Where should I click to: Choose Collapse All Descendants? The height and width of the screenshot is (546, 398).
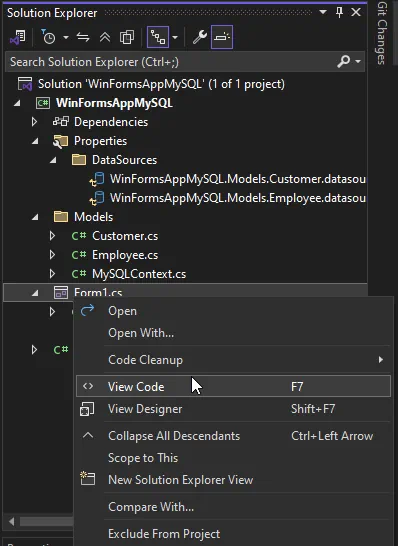pos(233,436)
